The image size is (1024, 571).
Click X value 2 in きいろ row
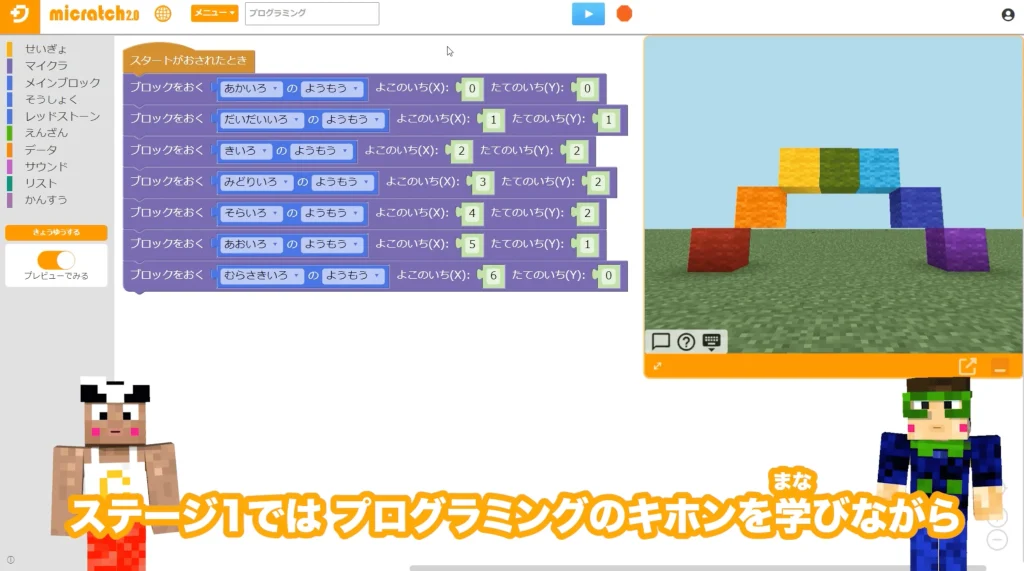(x=461, y=151)
